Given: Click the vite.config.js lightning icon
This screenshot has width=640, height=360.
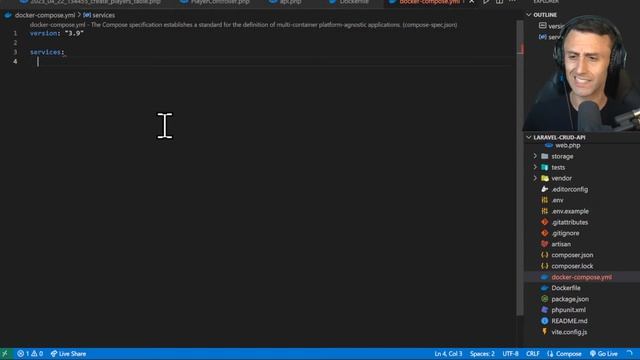Looking at the screenshot, I should pos(544,332).
